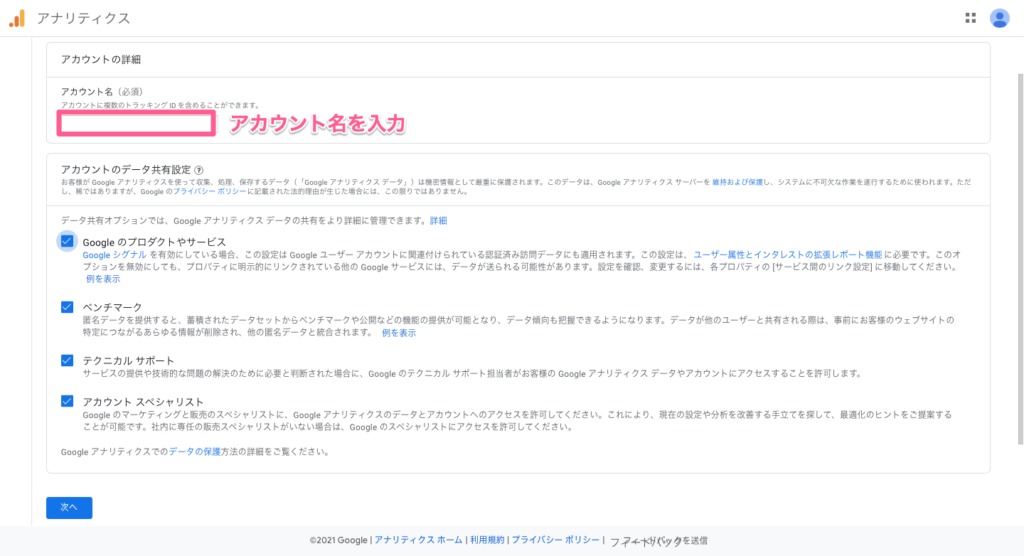Screen dimensions: 1024x556
Task: Open the Google シグナル link
Action: tap(115, 255)
